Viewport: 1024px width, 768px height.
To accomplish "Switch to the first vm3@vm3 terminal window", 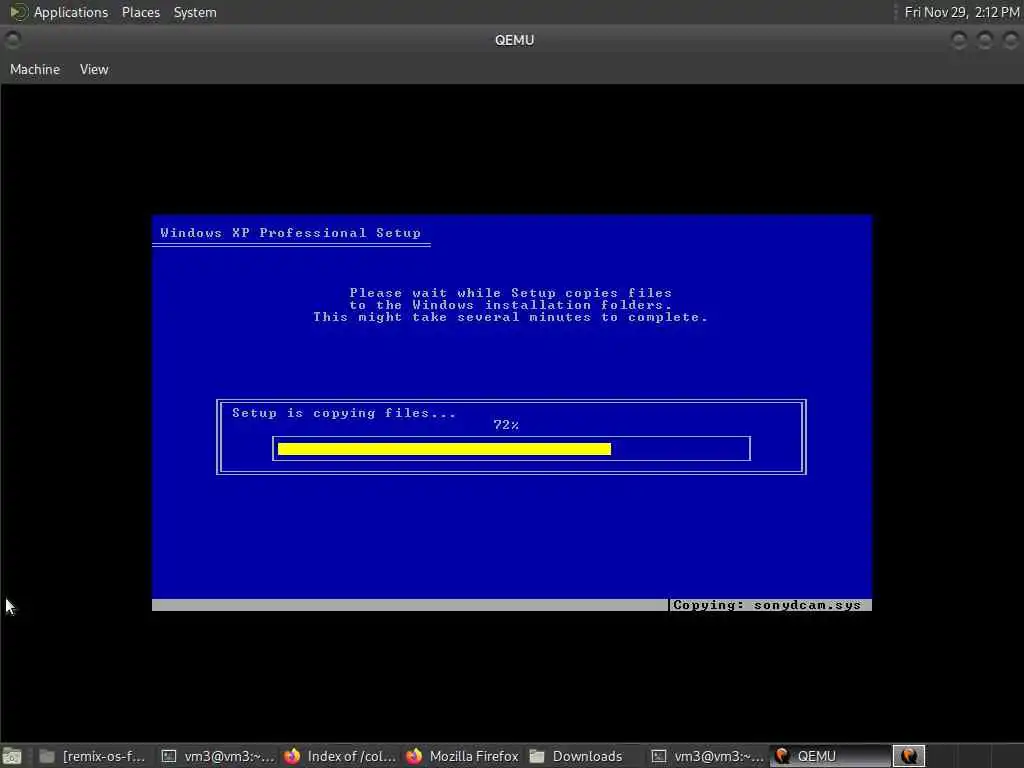I will pyautogui.click(x=218, y=756).
